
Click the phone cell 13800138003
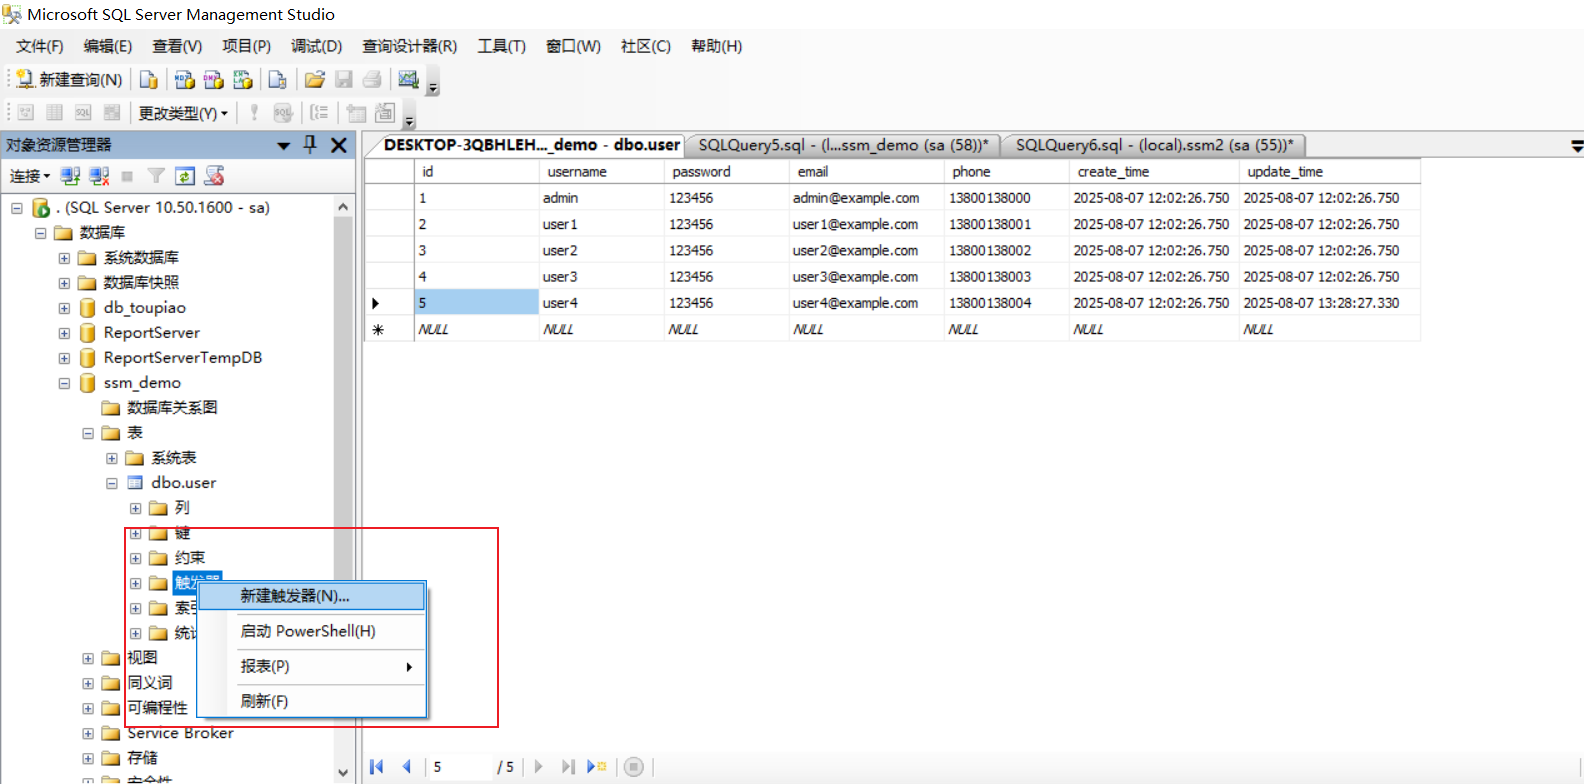coord(1006,276)
